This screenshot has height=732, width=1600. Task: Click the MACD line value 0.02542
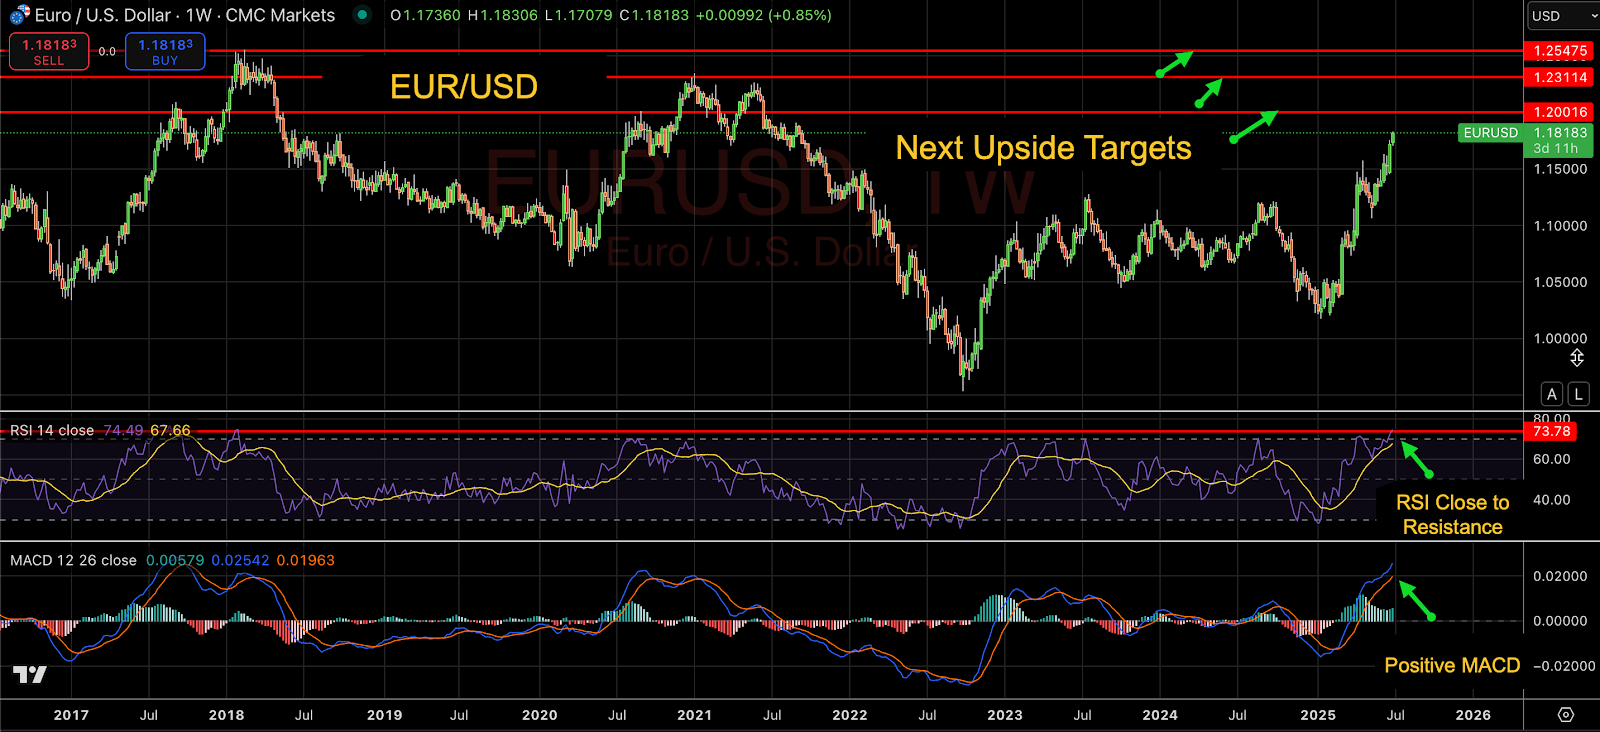[240, 560]
